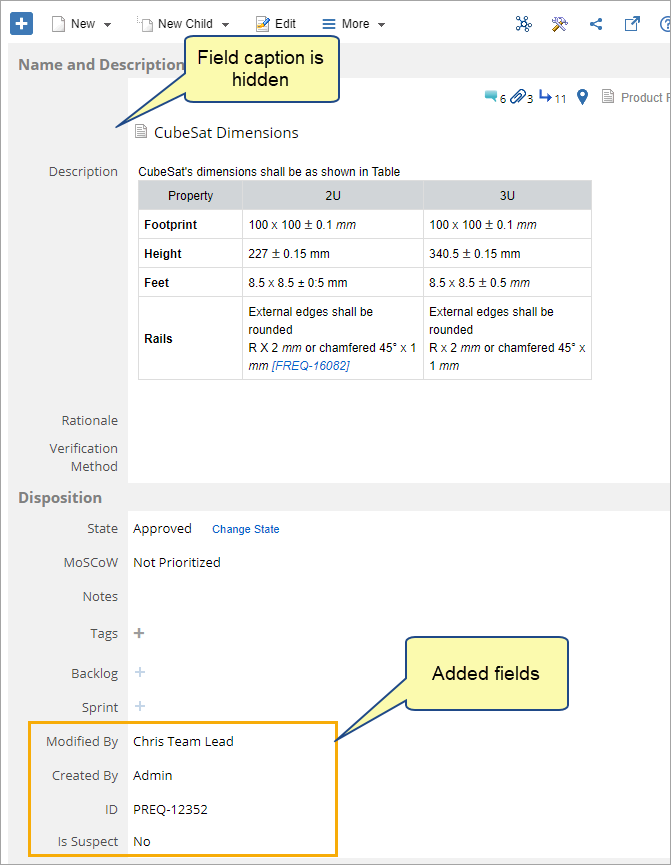Viewport: 671px width, 865px height.
Task: Expand the New Child dropdown
Action: coord(186,24)
